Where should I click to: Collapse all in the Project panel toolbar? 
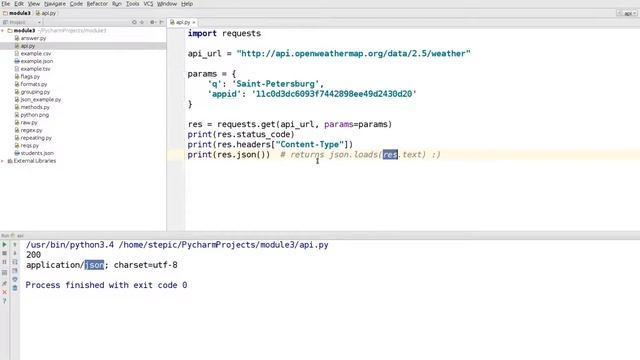(x=142, y=22)
